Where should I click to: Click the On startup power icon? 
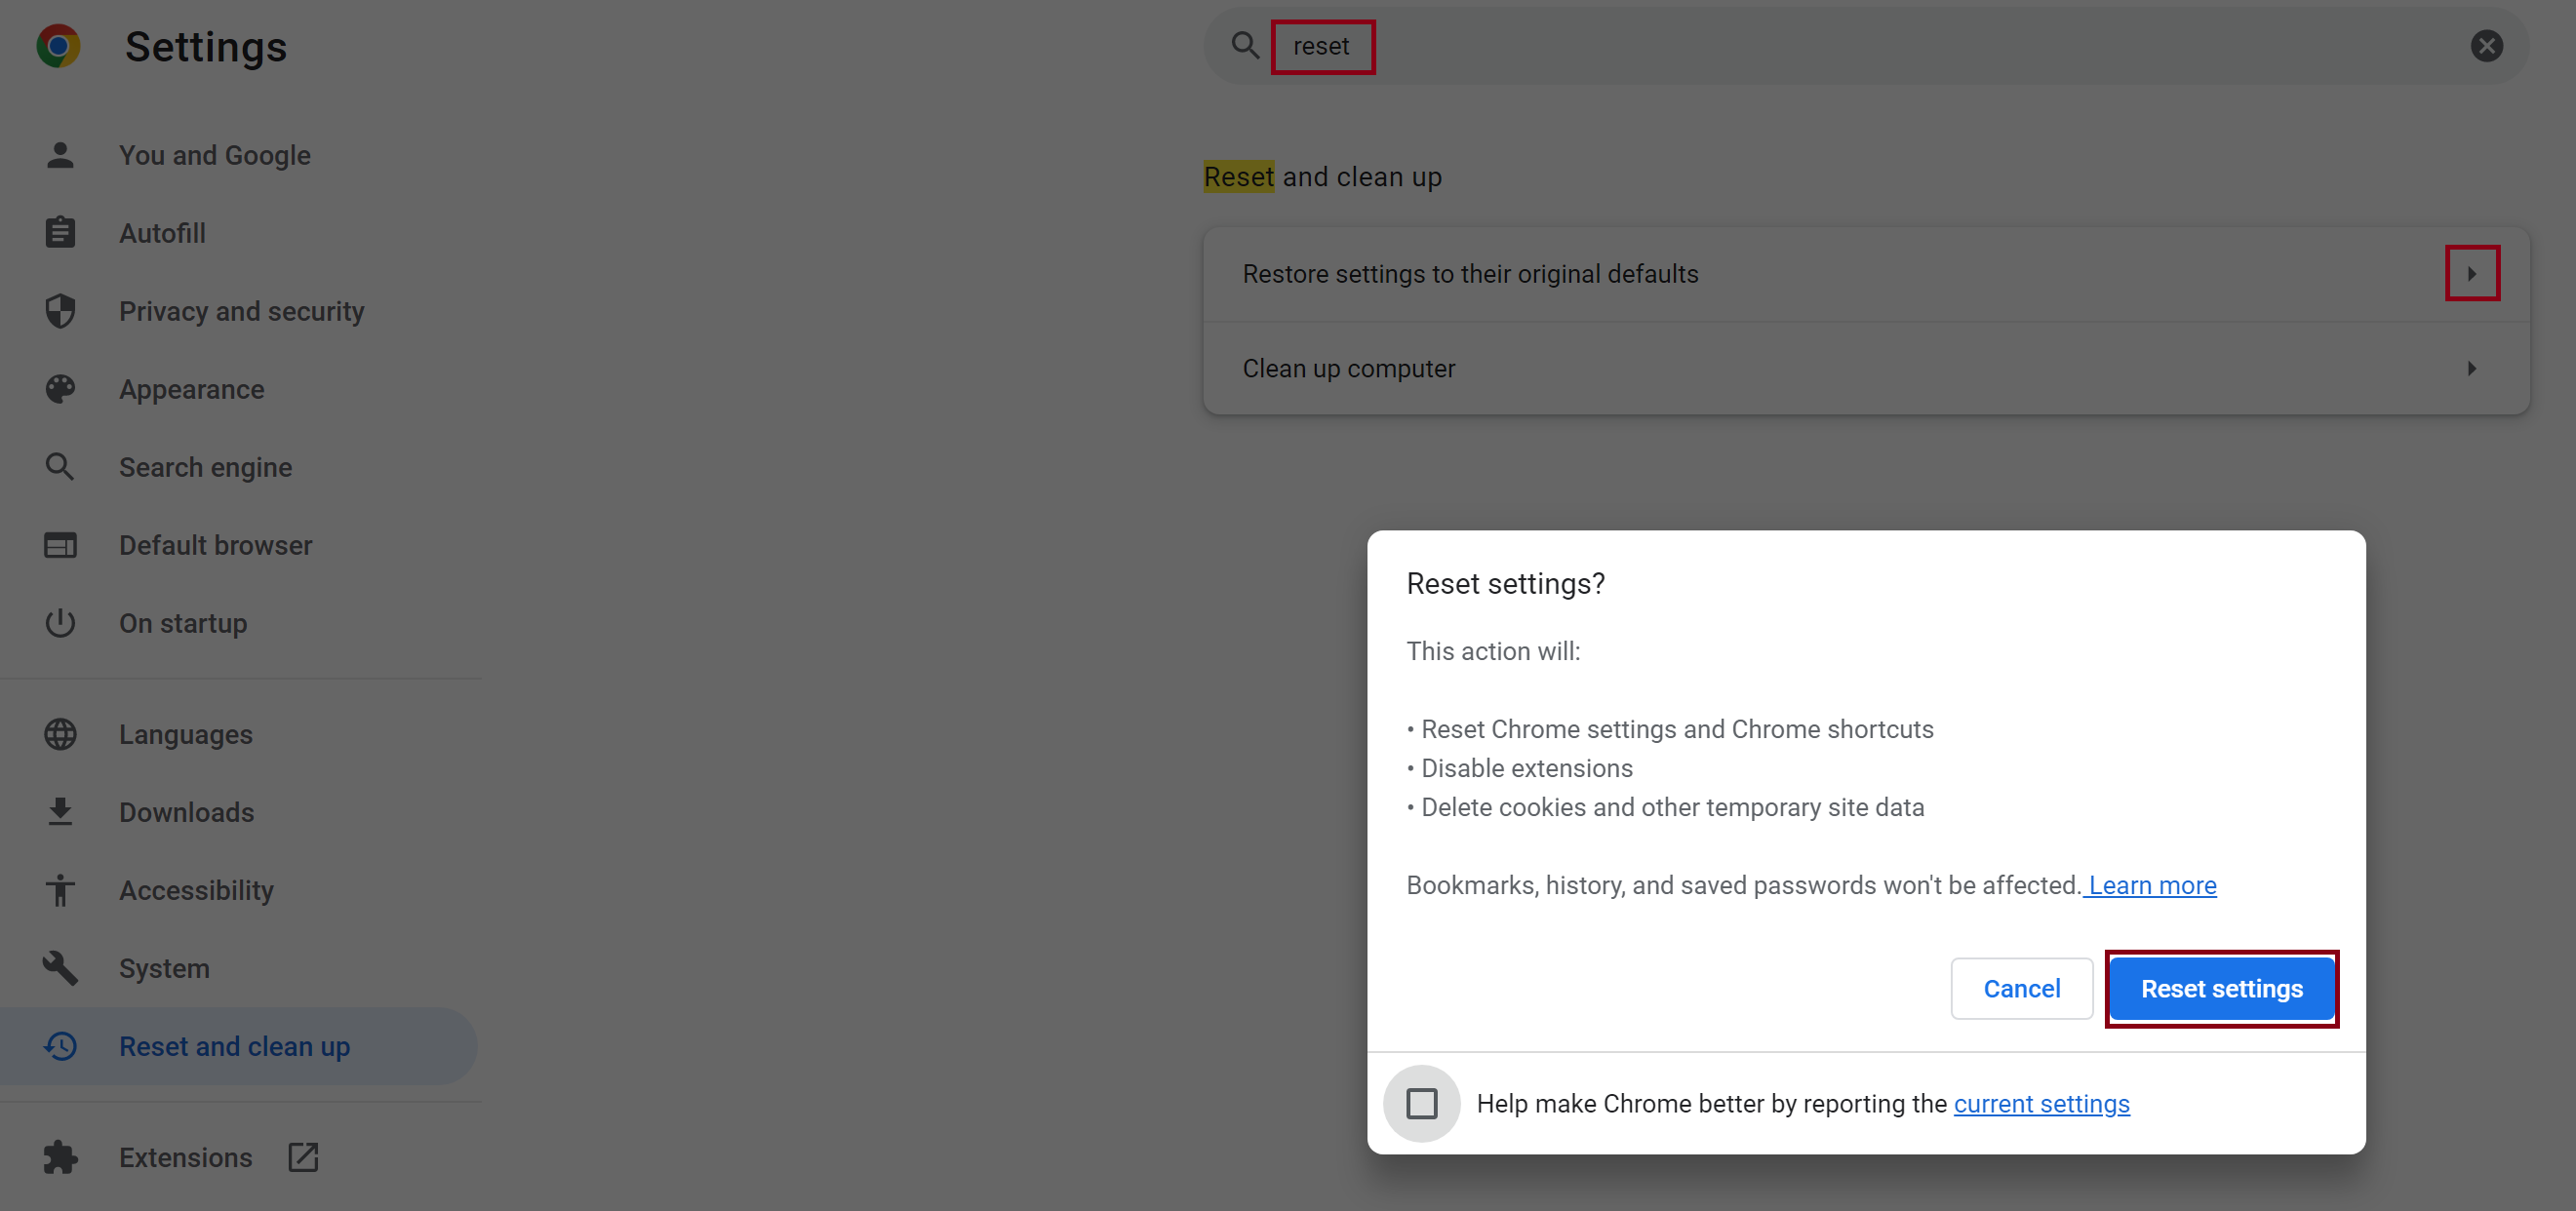60,623
